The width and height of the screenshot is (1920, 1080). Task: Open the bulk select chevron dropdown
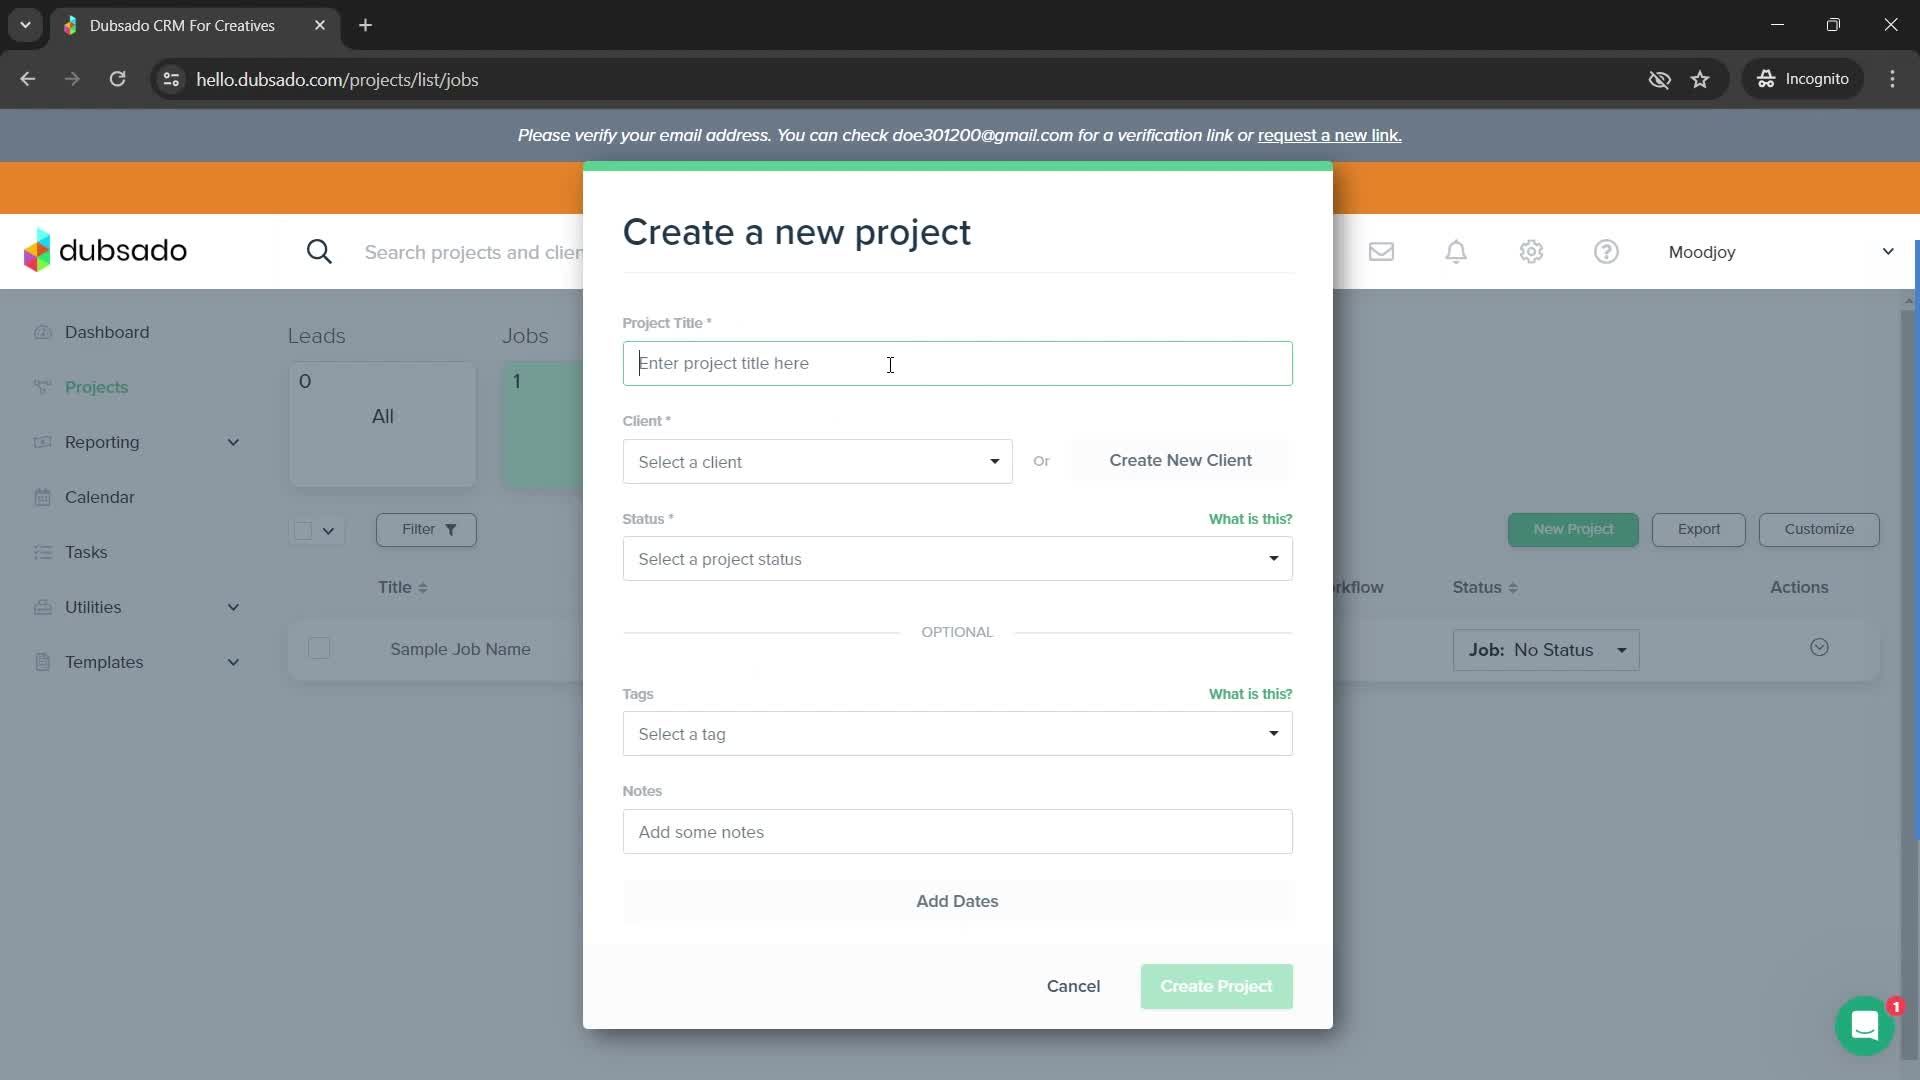328,530
